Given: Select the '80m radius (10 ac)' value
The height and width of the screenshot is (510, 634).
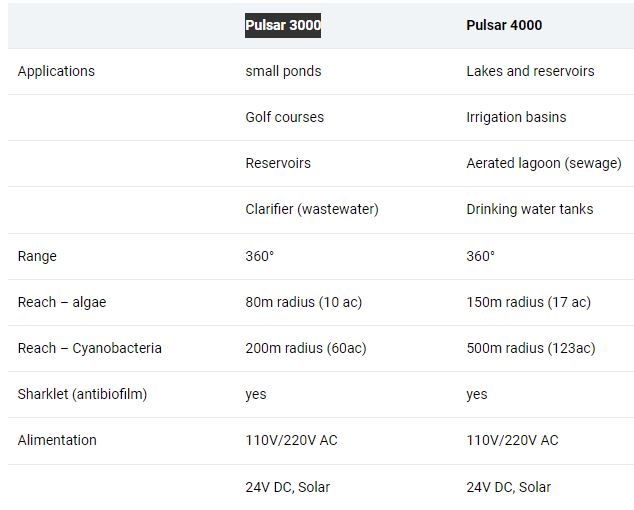Looking at the screenshot, I should click(305, 302).
